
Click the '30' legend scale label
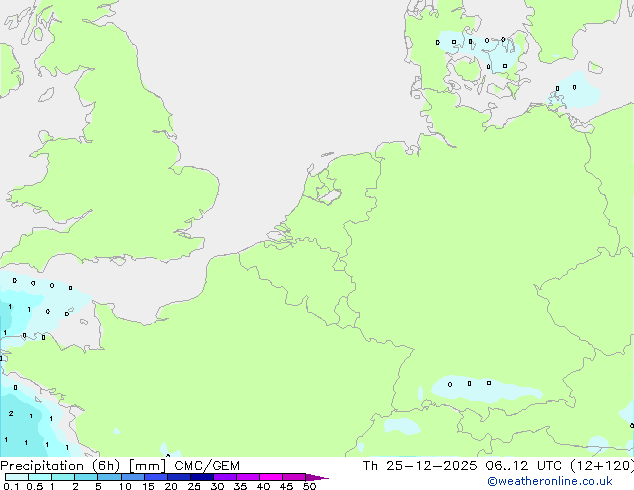(x=217, y=486)
